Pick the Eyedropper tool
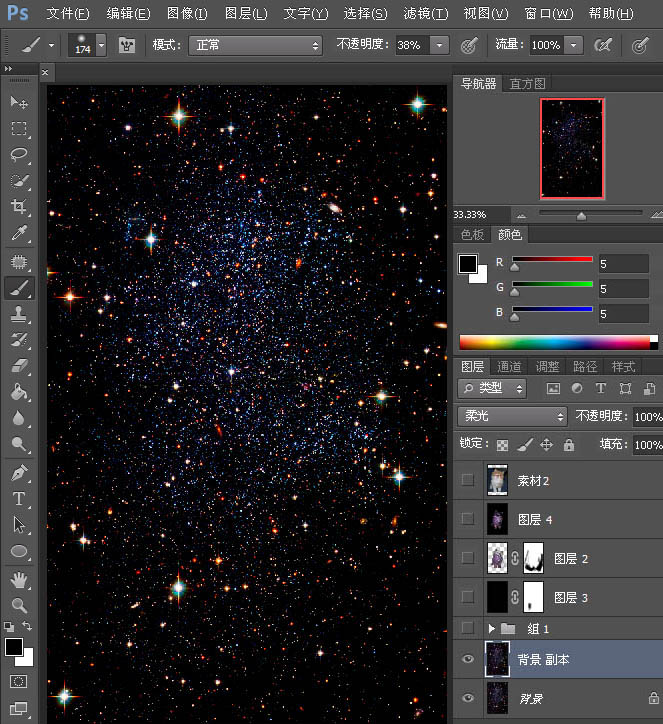Viewport: 663px width, 724px height. (18, 234)
